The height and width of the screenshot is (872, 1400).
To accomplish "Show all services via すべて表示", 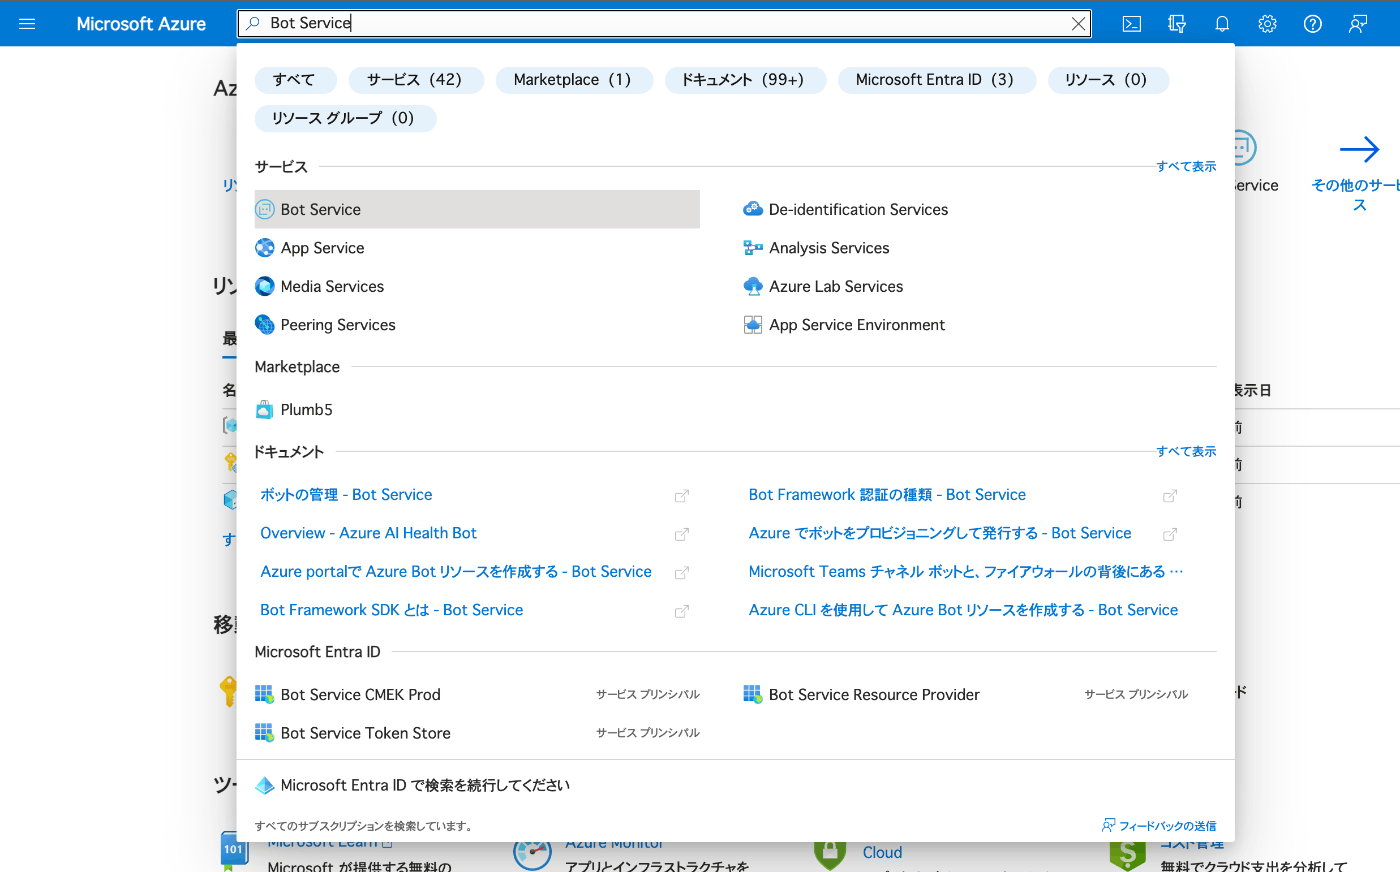I will pyautogui.click(x=1186, y=167).
